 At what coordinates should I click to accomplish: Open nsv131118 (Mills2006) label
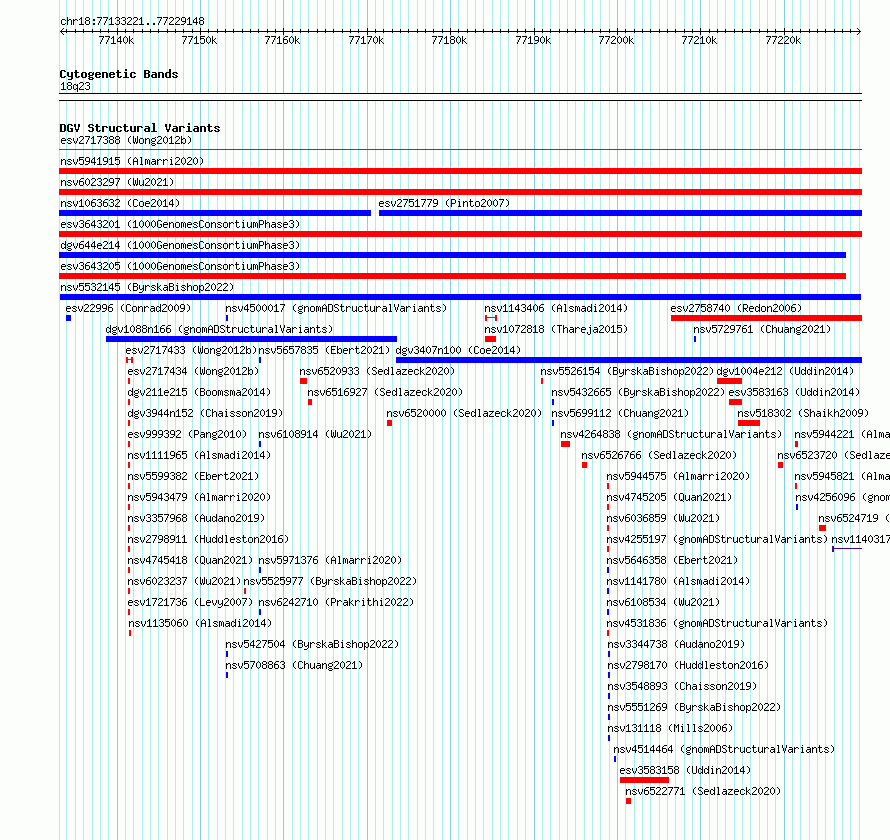point(670,728)
